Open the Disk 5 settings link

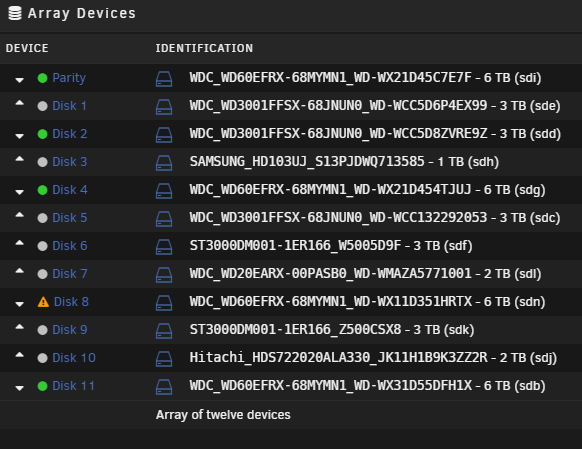point(70,218)
